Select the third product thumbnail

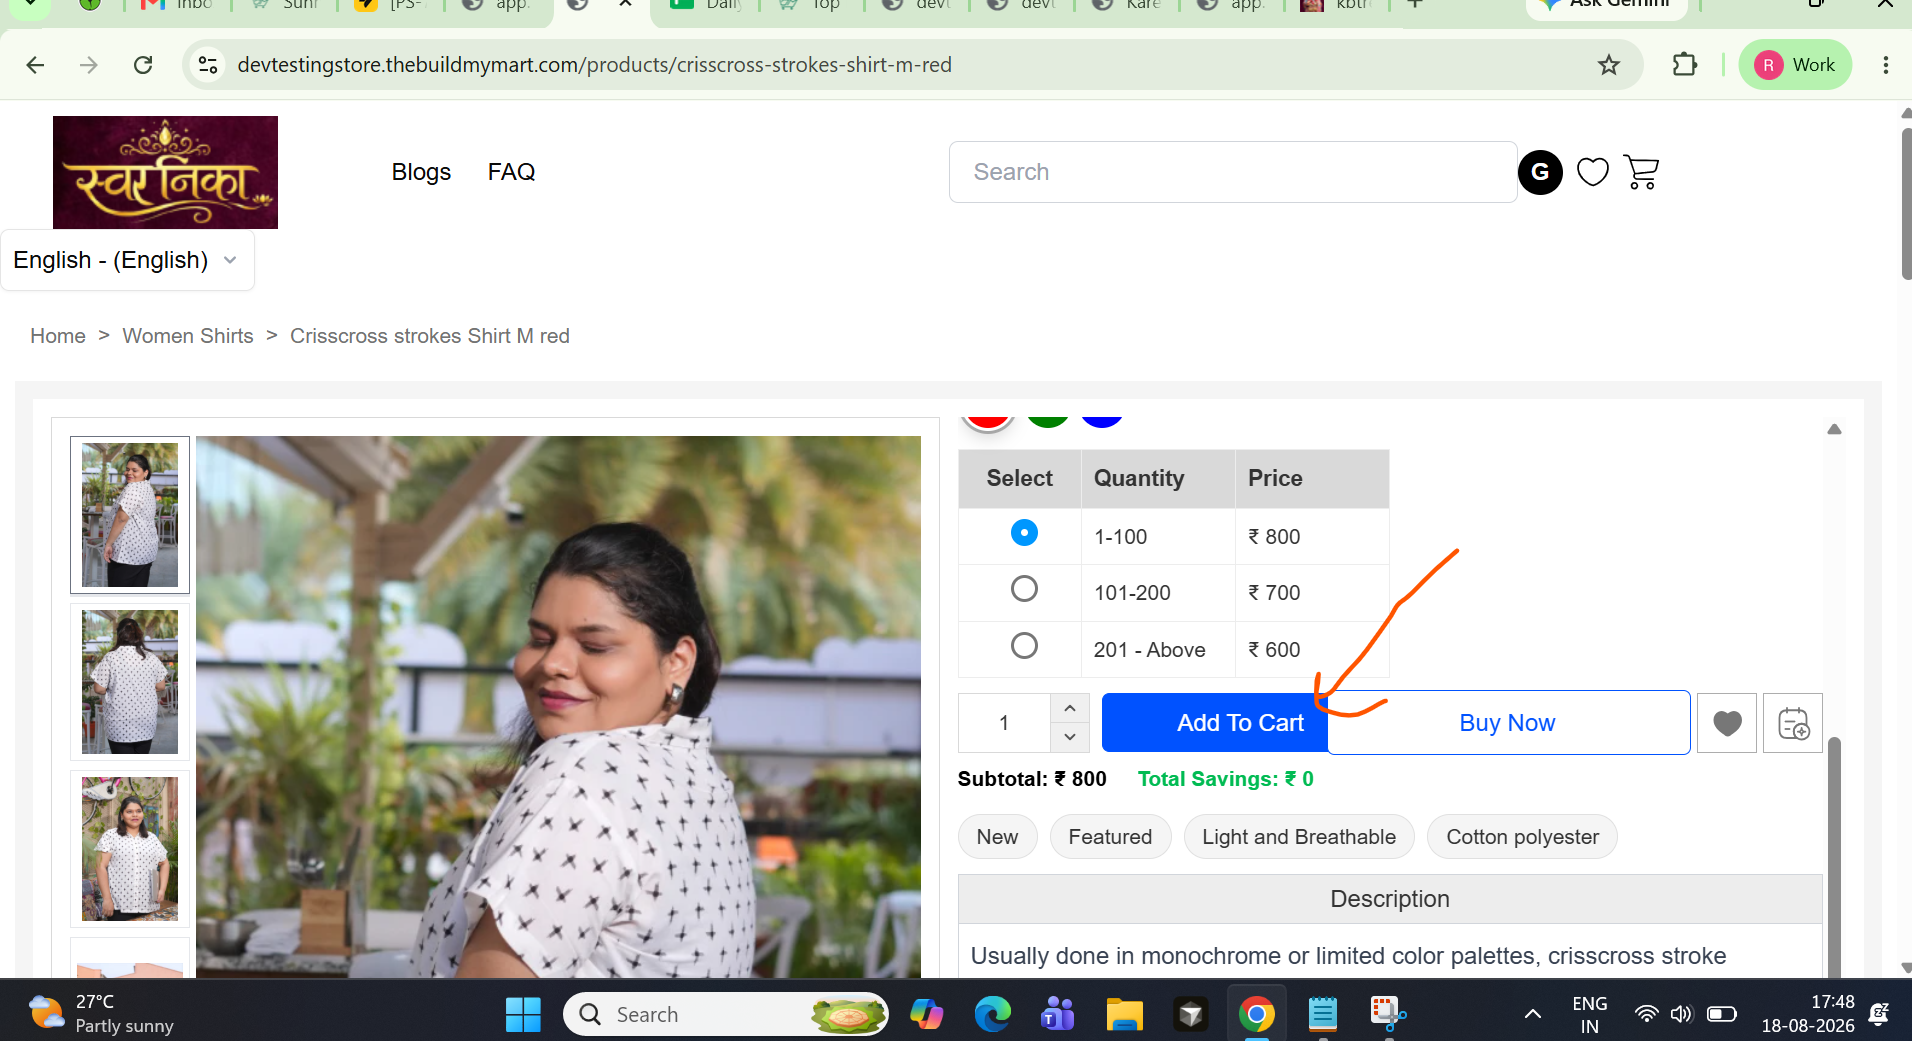pos(130,849)
